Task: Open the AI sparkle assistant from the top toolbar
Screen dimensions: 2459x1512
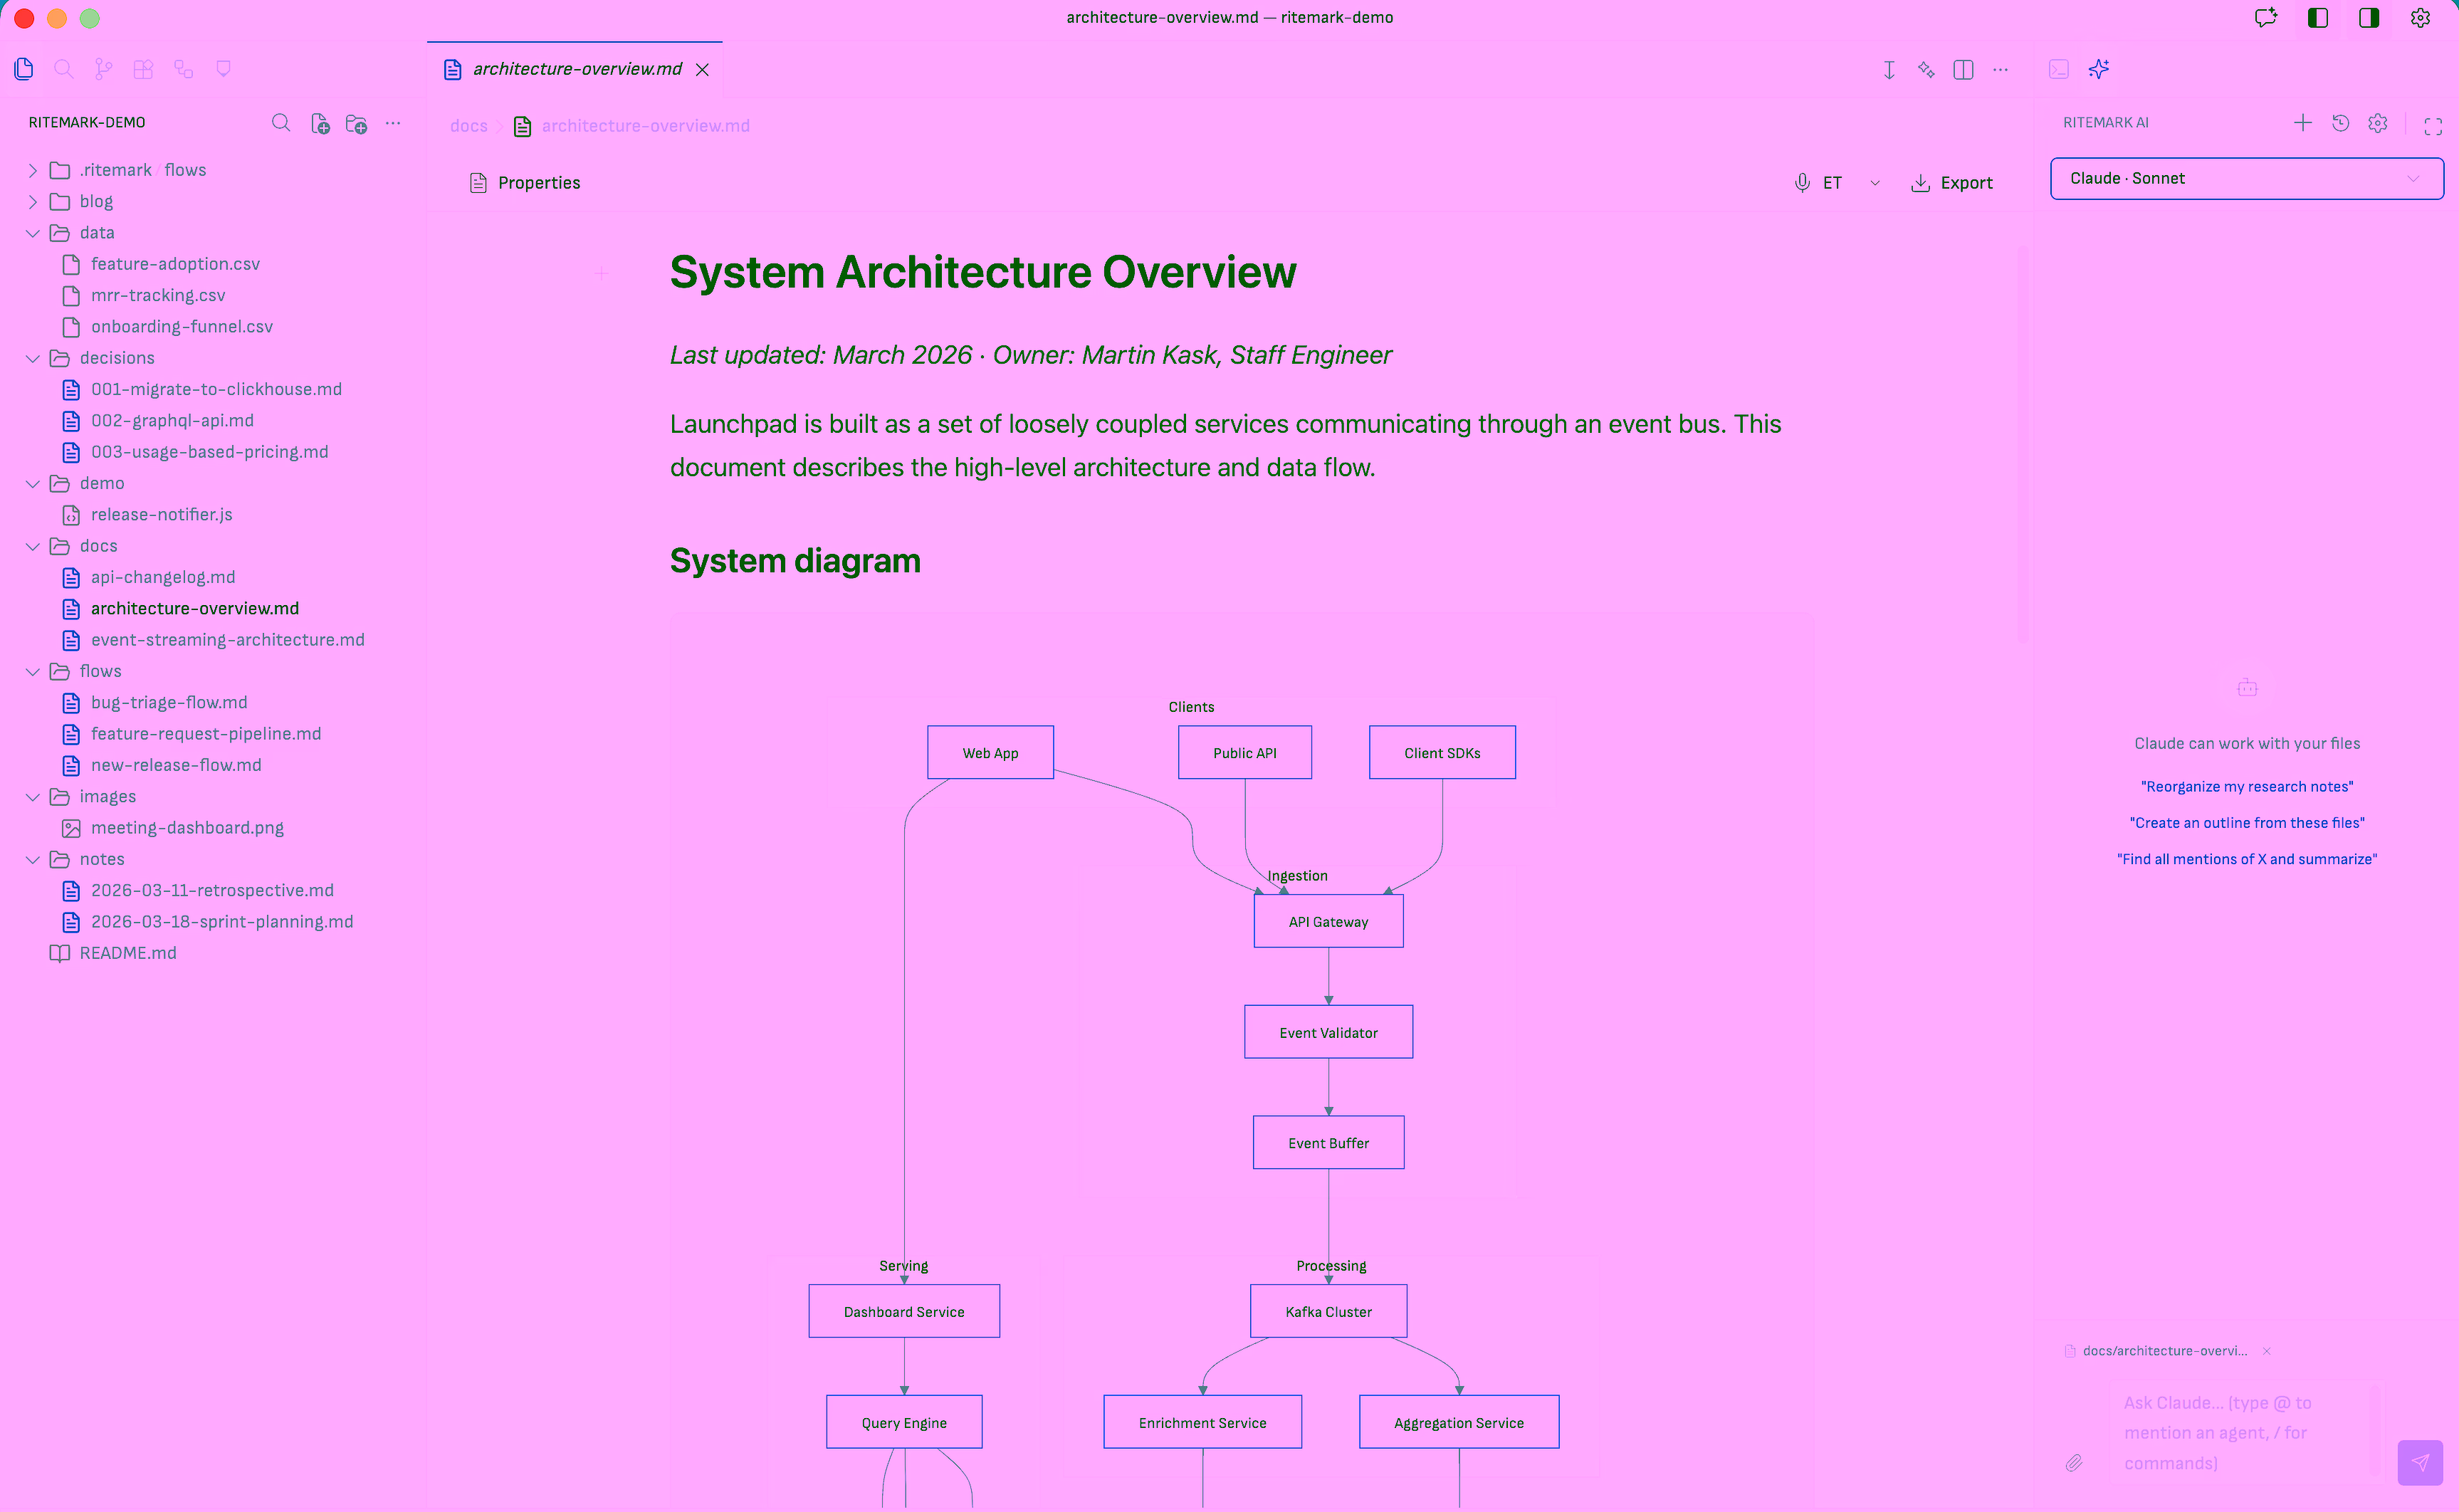Action: pos(2098,69)
